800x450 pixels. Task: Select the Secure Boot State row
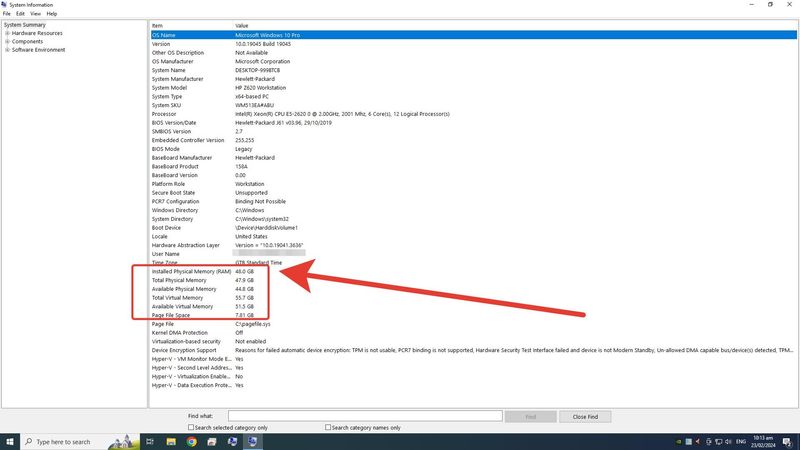pyautogui.click(x=473, y=193)
